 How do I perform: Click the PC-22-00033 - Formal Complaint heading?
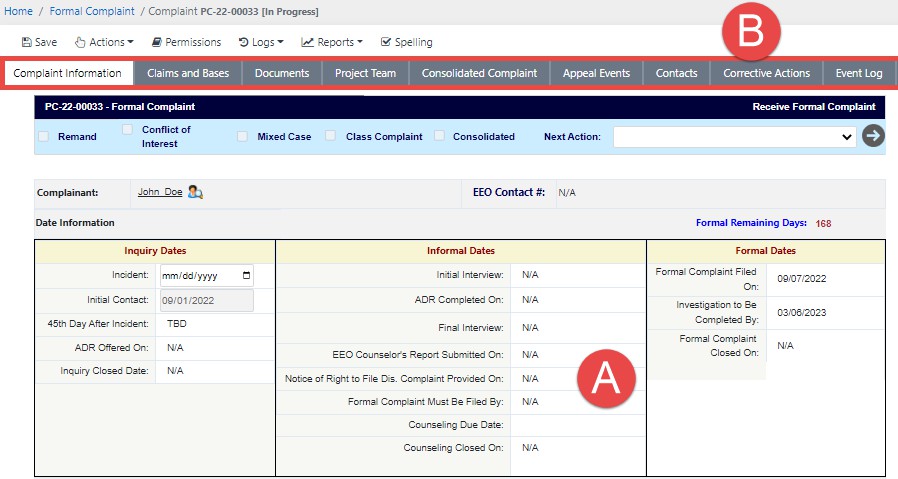[120, 107]
